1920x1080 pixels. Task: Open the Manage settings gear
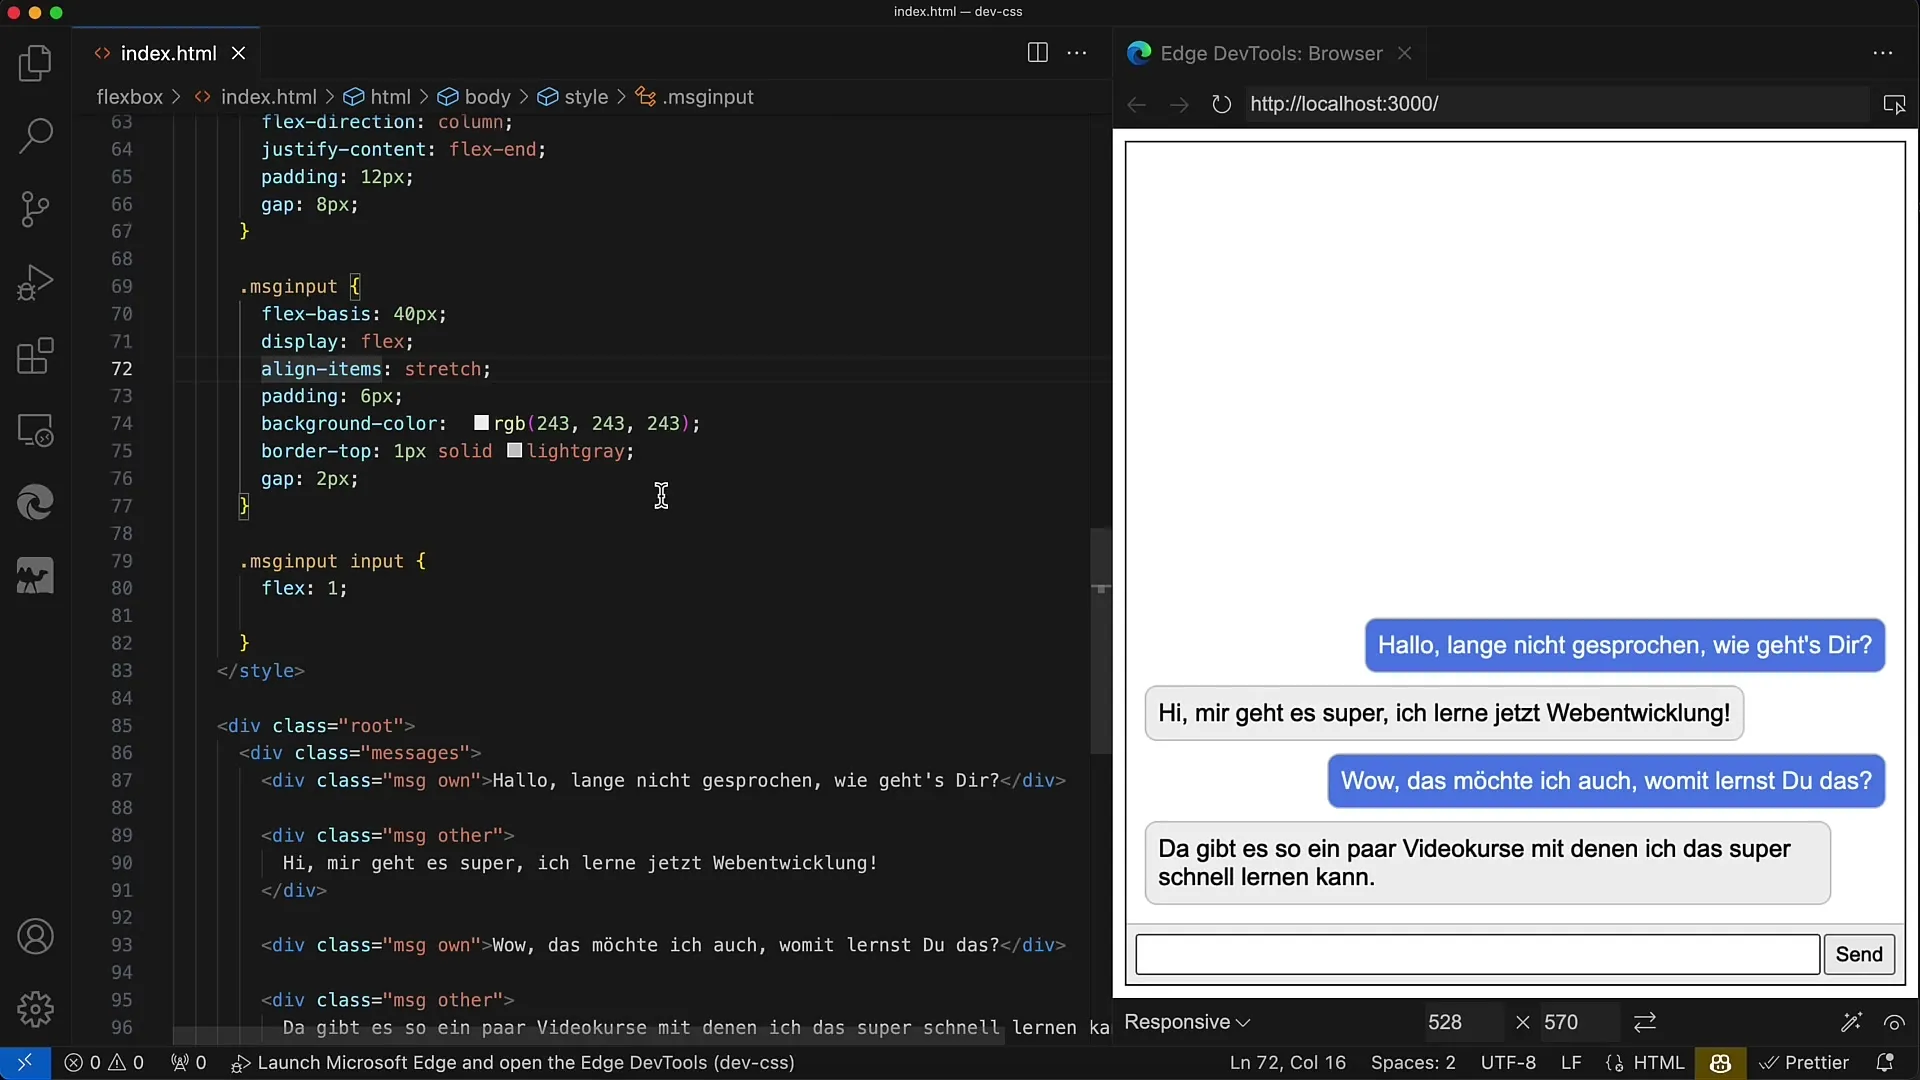35,1010
